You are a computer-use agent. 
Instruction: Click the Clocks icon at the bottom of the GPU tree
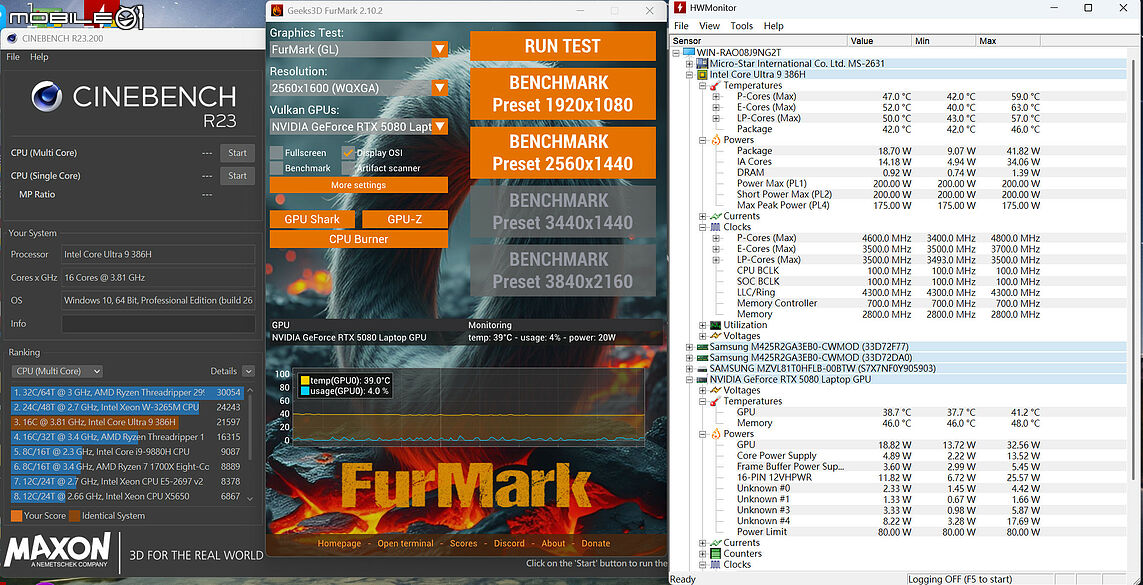pyautogui.click(x=715, y=565)
